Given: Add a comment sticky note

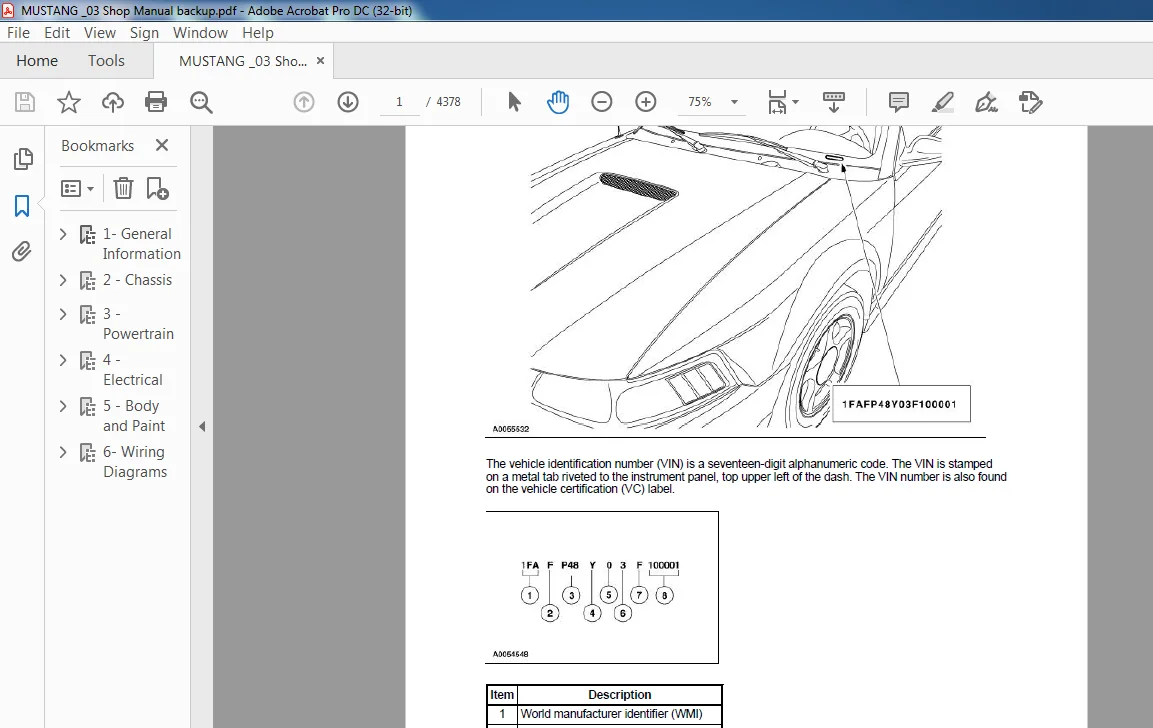Looking at the screenshot, I should tap(899, 101).
